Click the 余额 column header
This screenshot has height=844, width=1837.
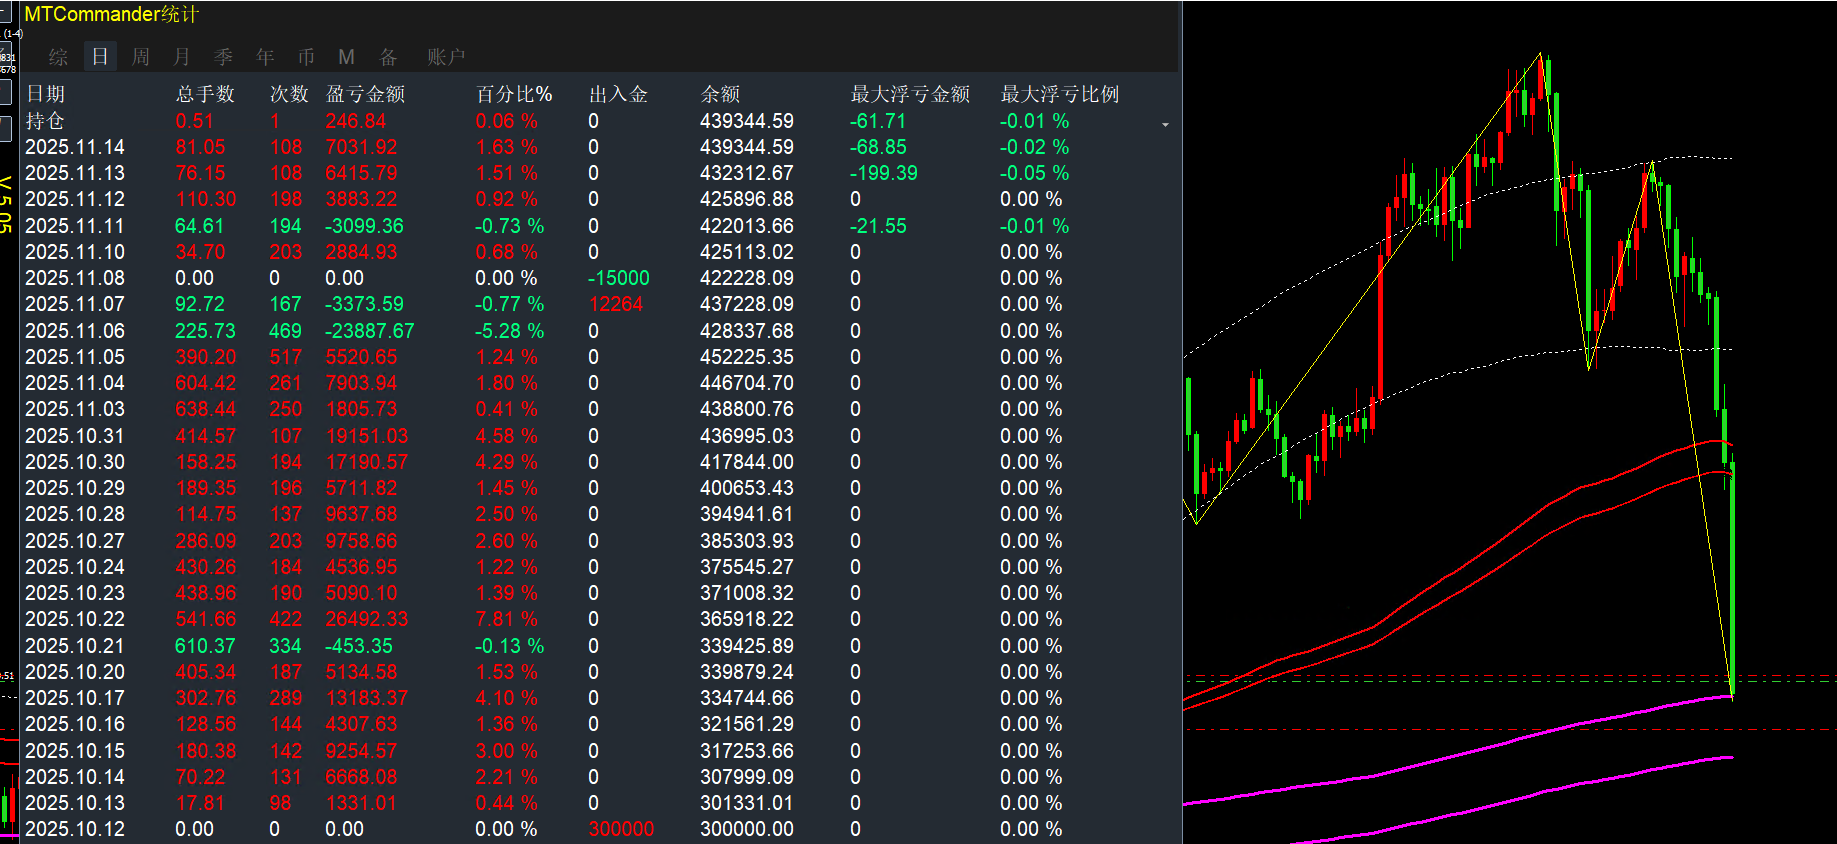pyautogui.click(x=720, y=94)
